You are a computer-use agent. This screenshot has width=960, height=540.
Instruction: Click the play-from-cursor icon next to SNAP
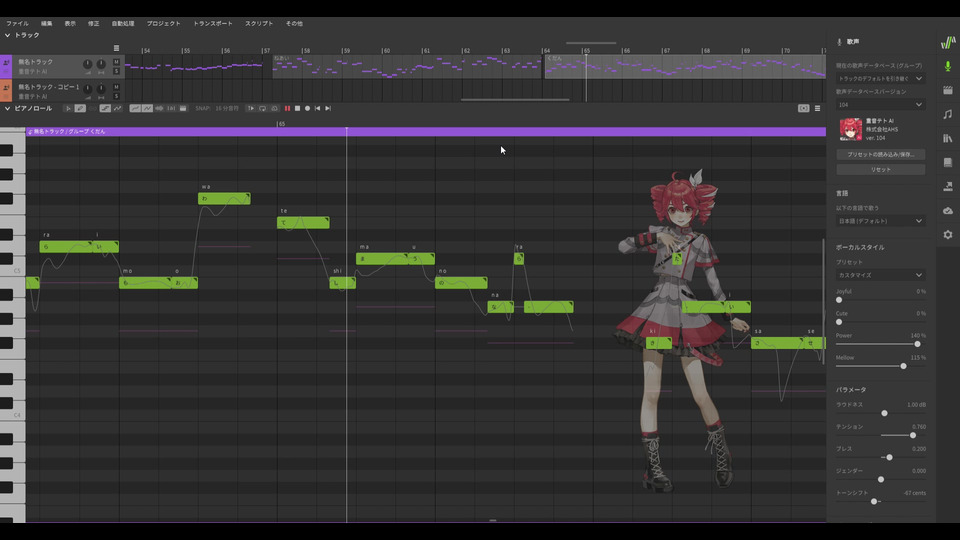point(251,108)
